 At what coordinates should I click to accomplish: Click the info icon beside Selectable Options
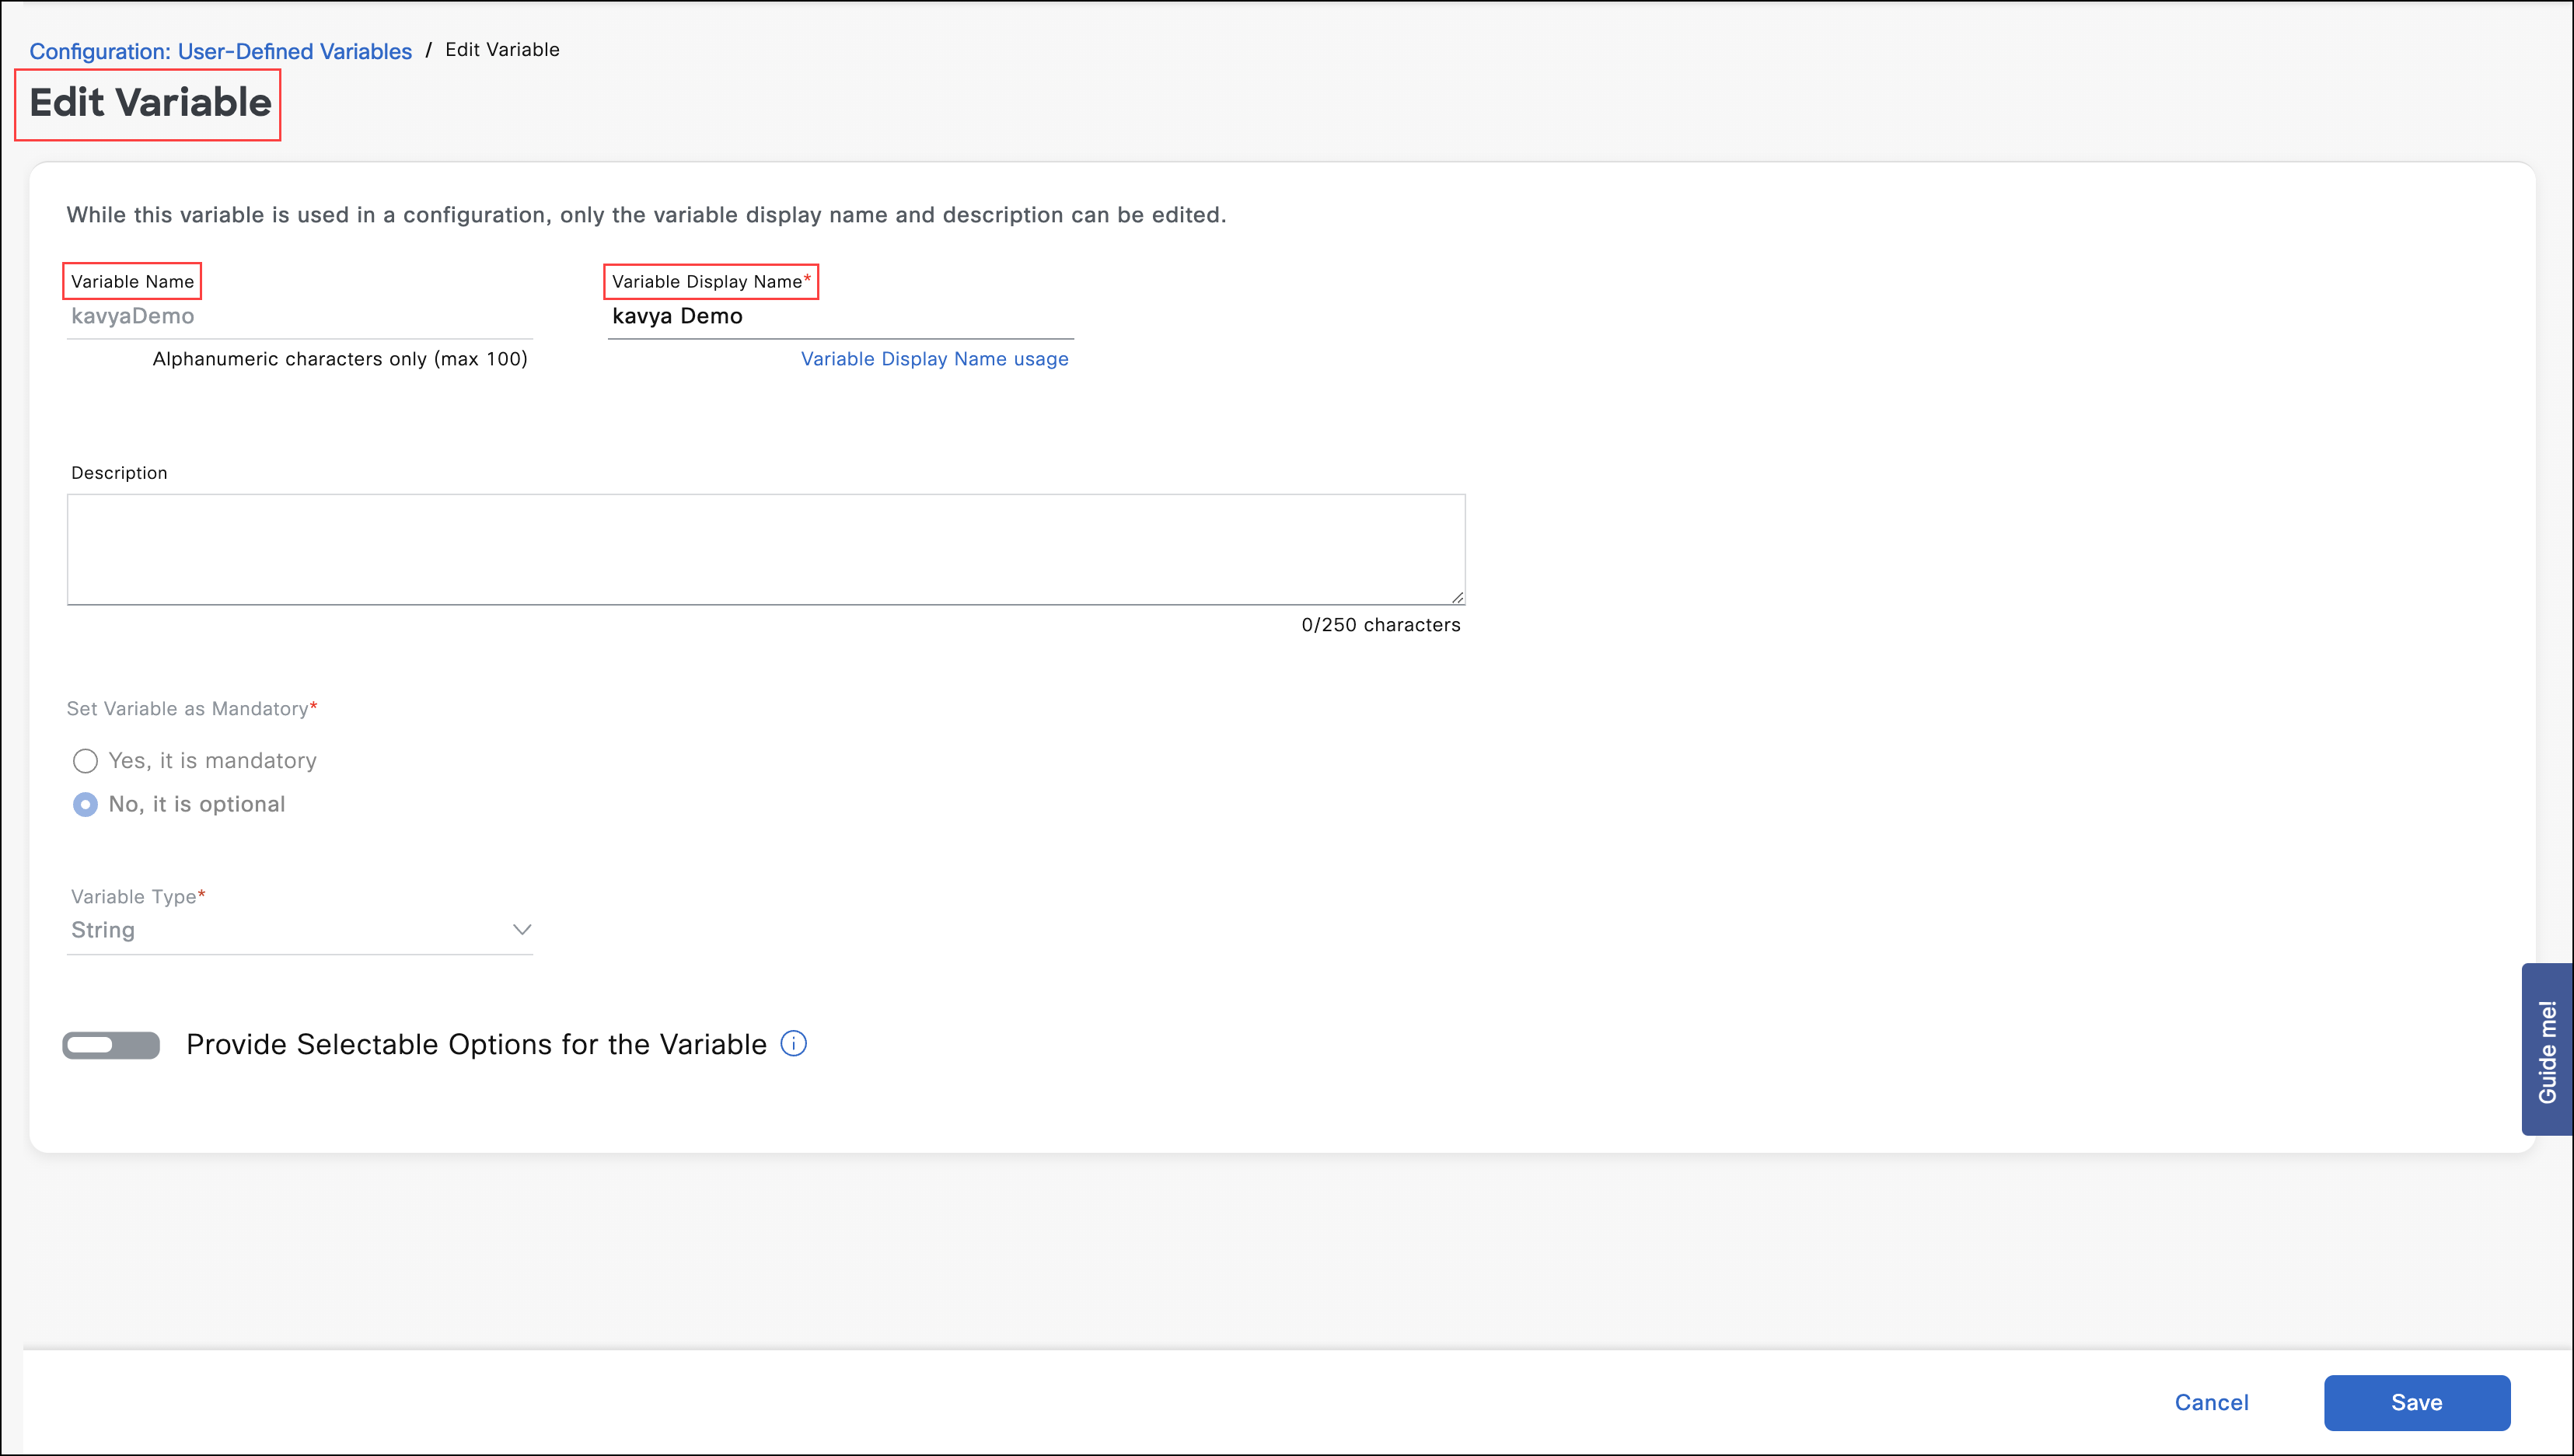(x=793, y=1044)
